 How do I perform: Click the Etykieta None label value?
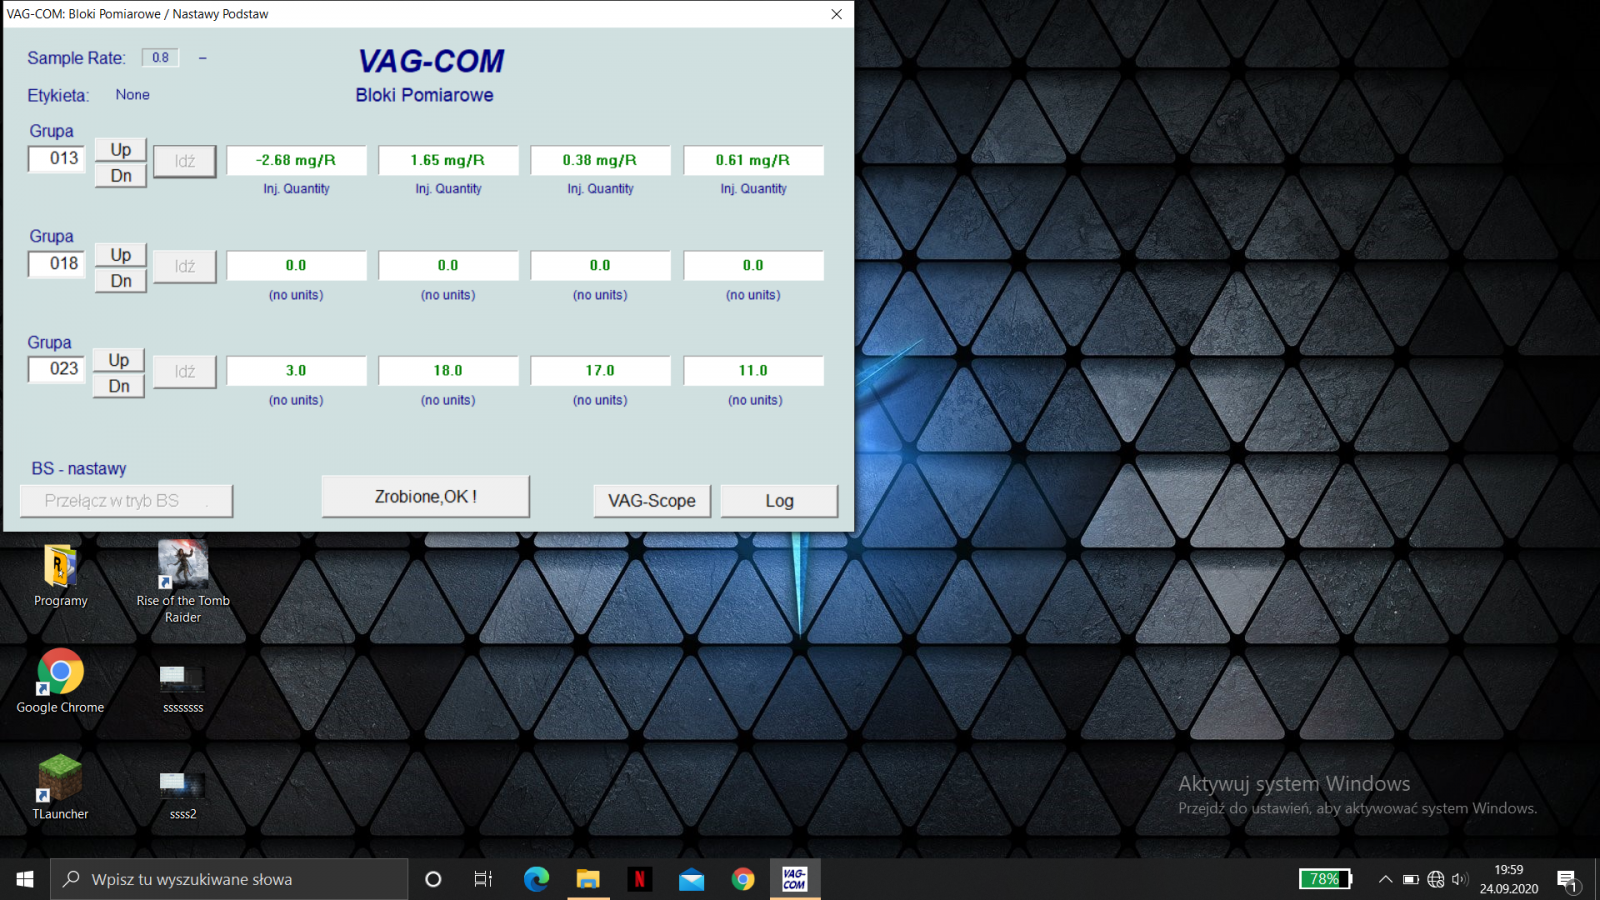(x=132, y=95)
